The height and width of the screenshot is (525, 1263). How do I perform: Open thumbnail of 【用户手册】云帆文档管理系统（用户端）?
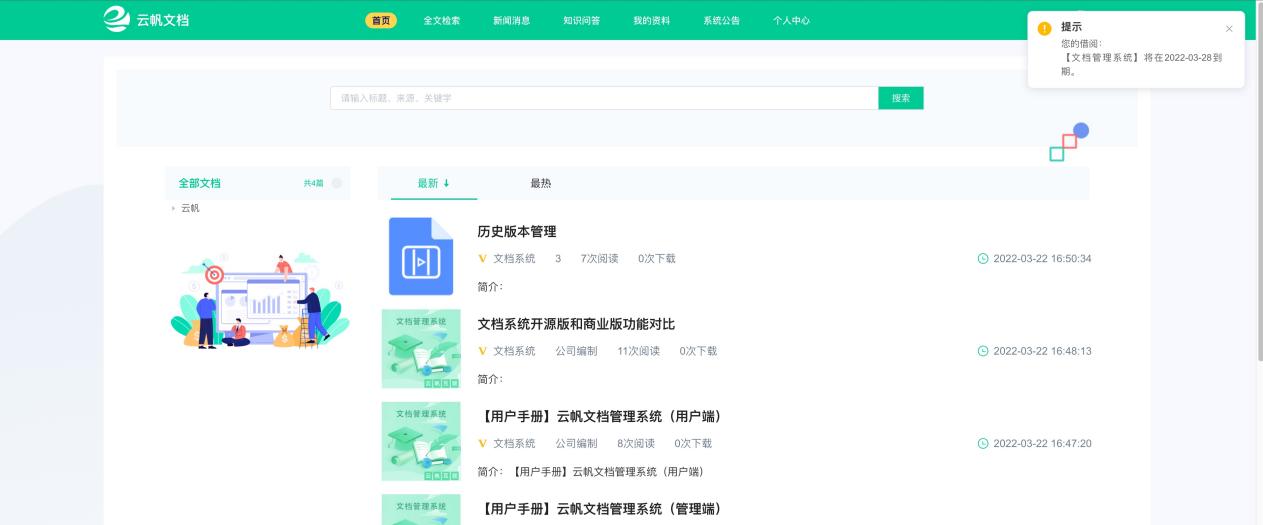421,441
